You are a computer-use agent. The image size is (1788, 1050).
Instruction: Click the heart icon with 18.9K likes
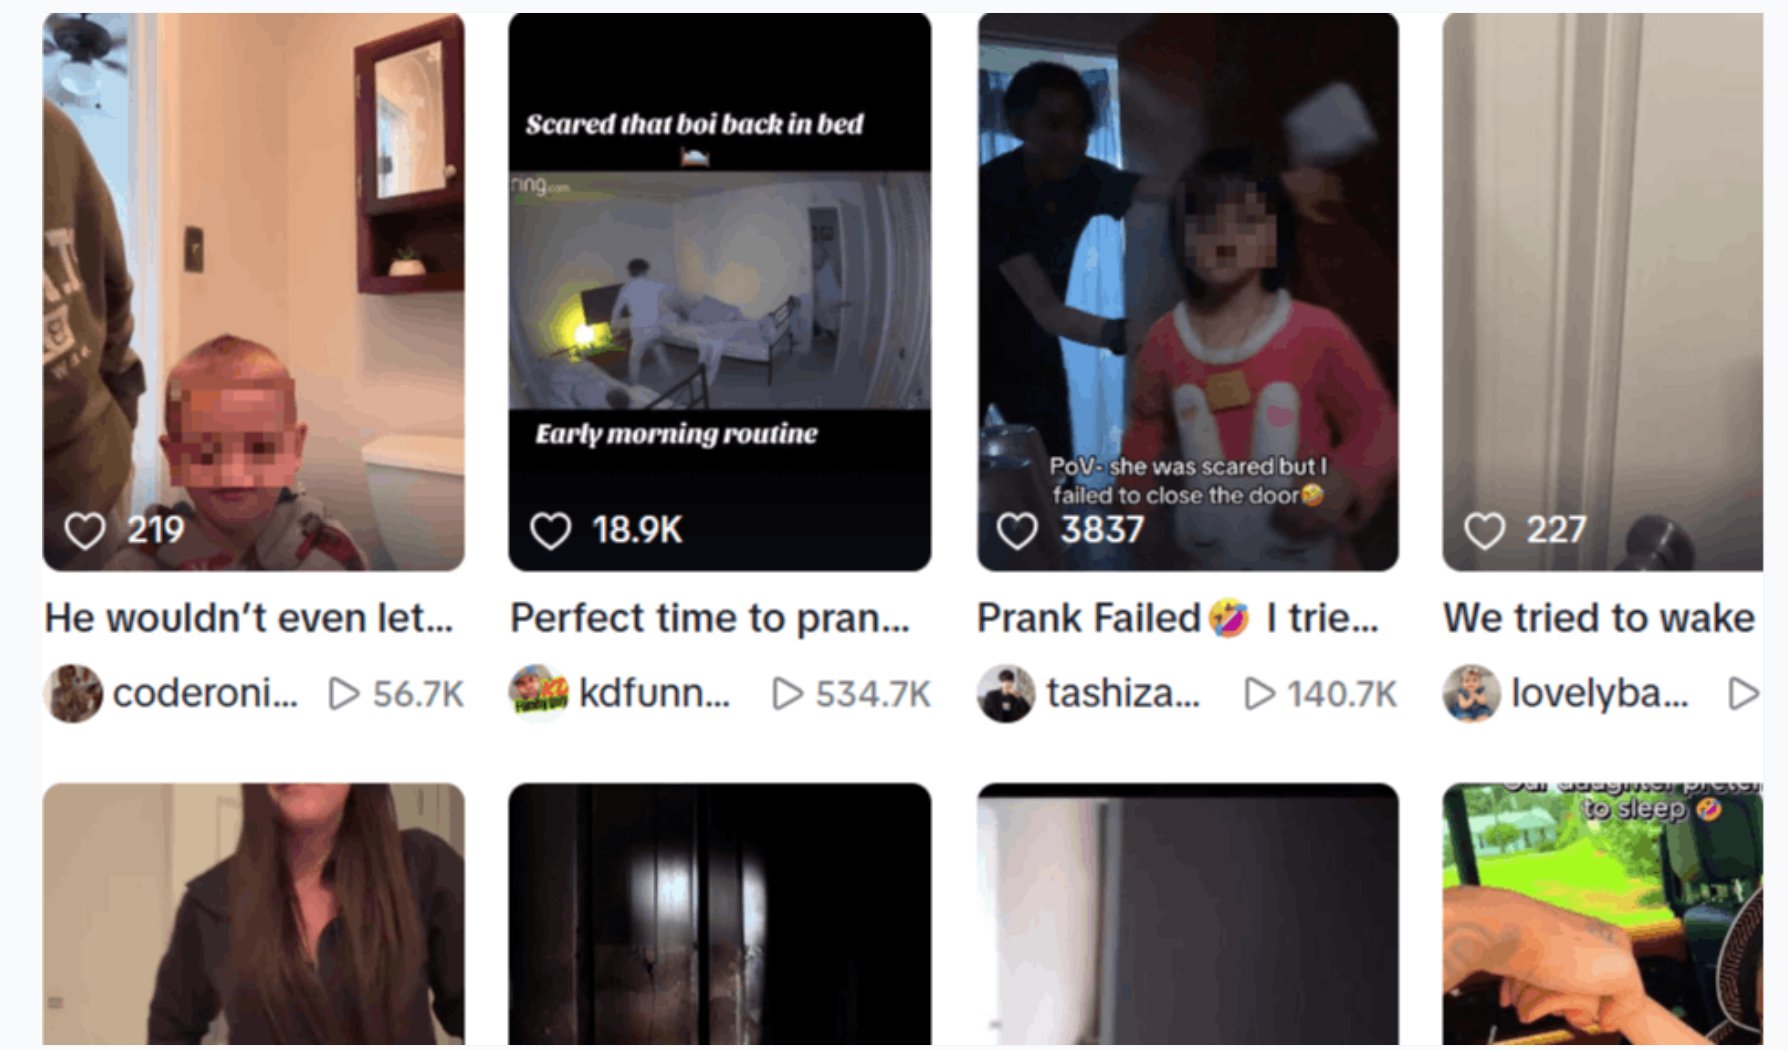(550, 530)
